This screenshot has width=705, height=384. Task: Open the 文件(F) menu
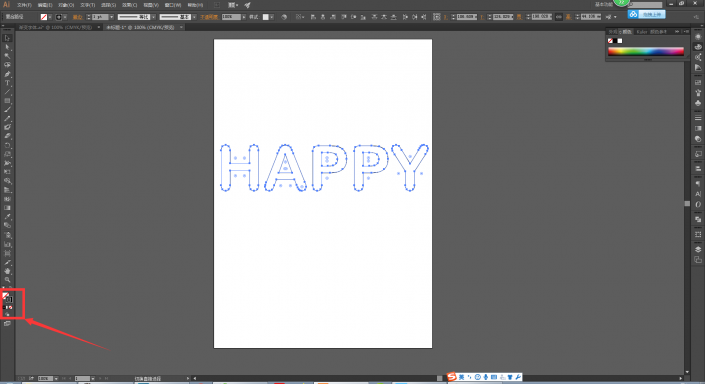pos(24,5)
